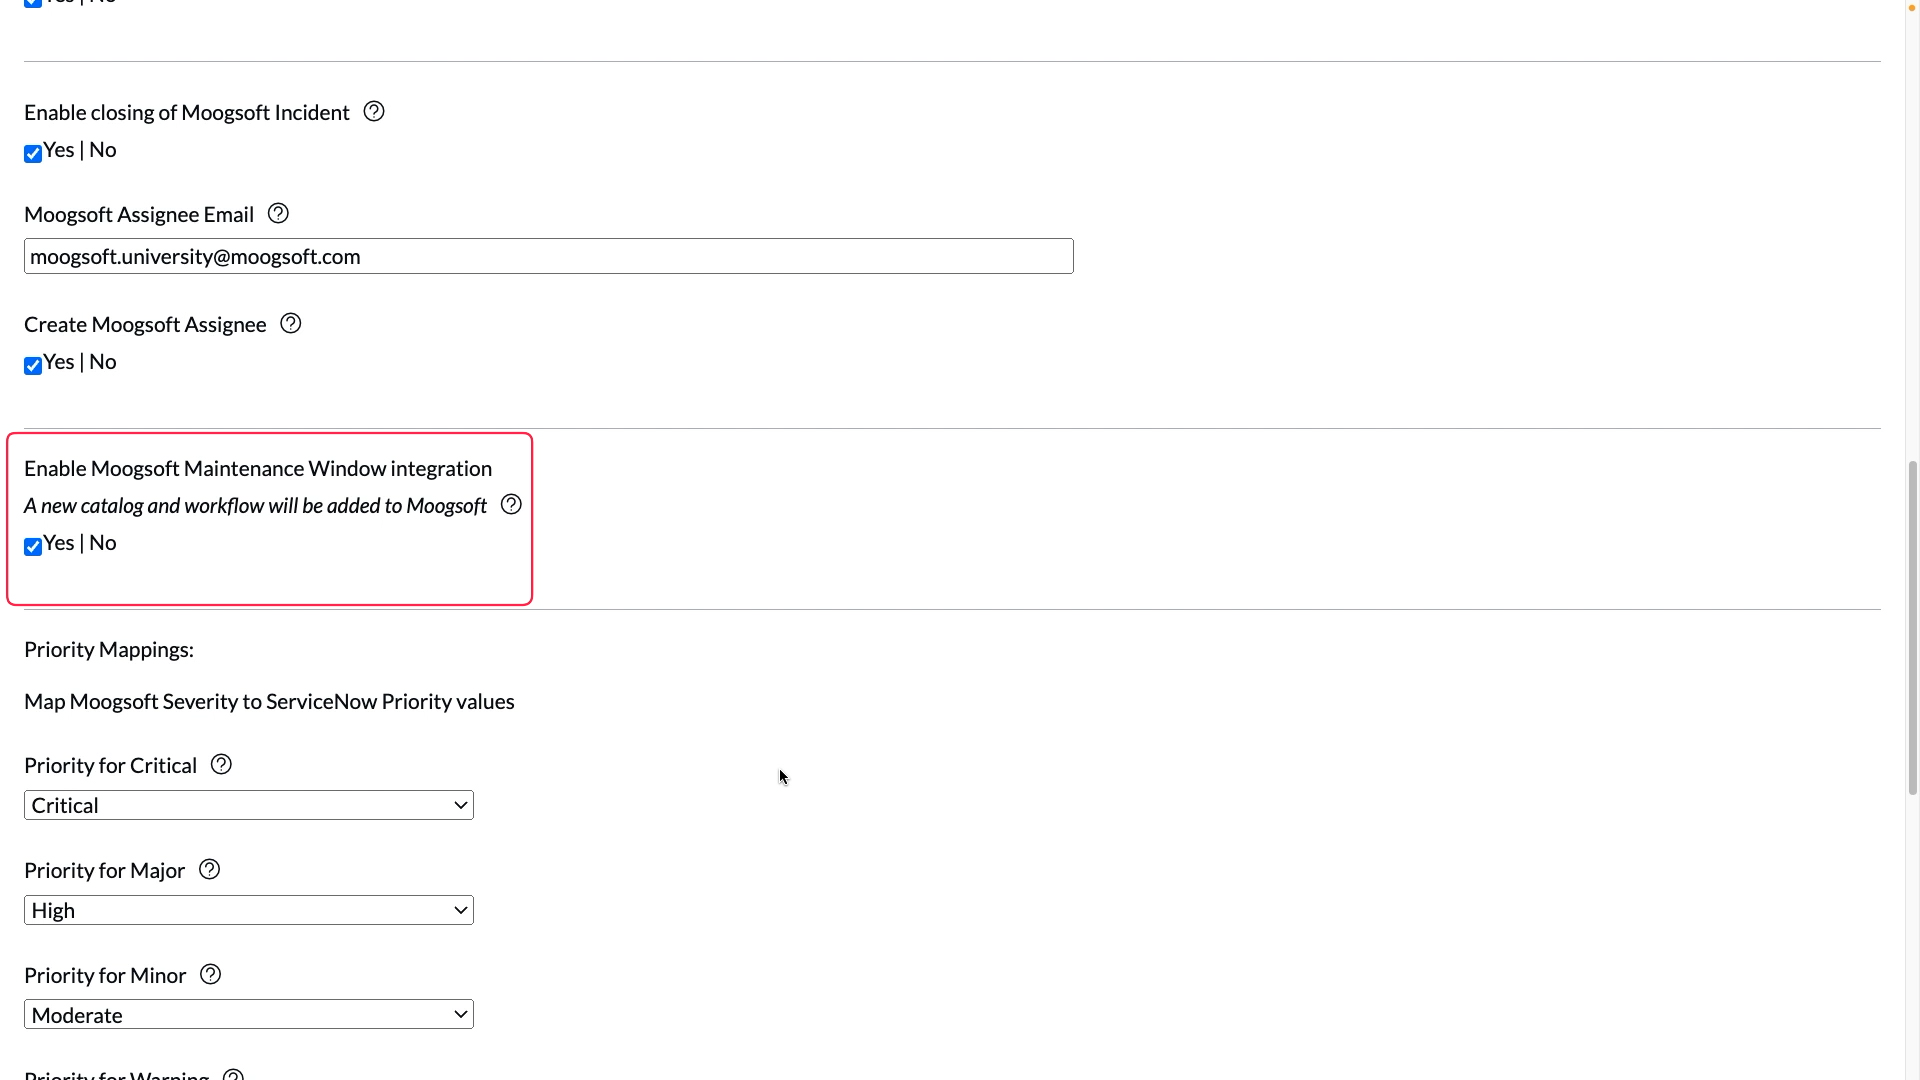The image size is (1920, 1080).
Task: Click the 'Enable Moogsoft Maintenance Window integration' label
Action: click(x=258, y=469)
